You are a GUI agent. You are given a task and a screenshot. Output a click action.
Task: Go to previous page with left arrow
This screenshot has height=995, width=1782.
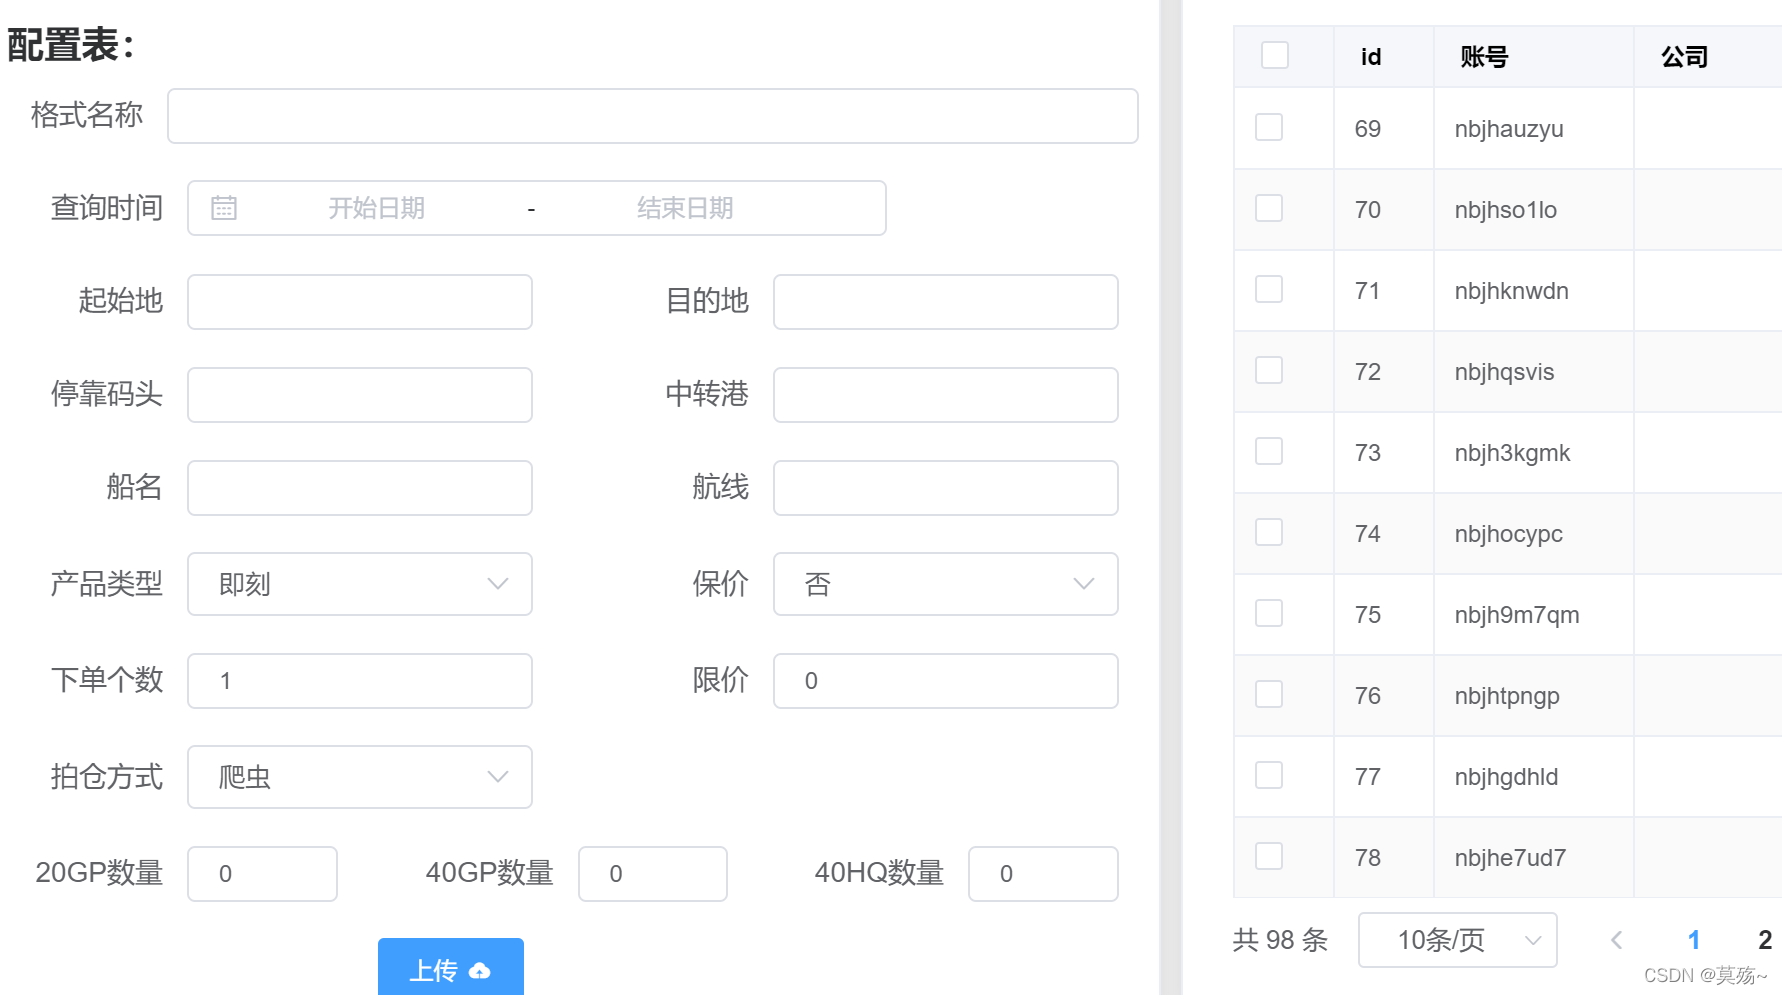pos(1616,940)
